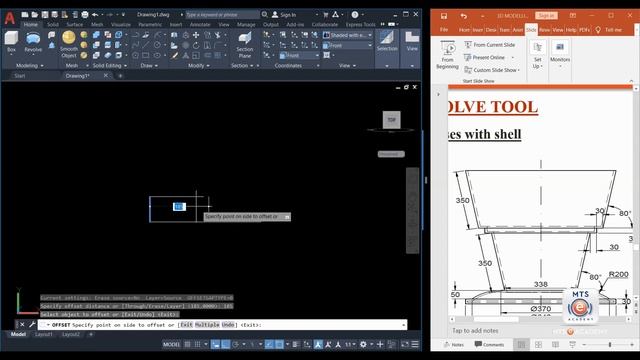This screenshot has width=640, height=360.
Task: Select the Box solid tool
Action: 11,42
